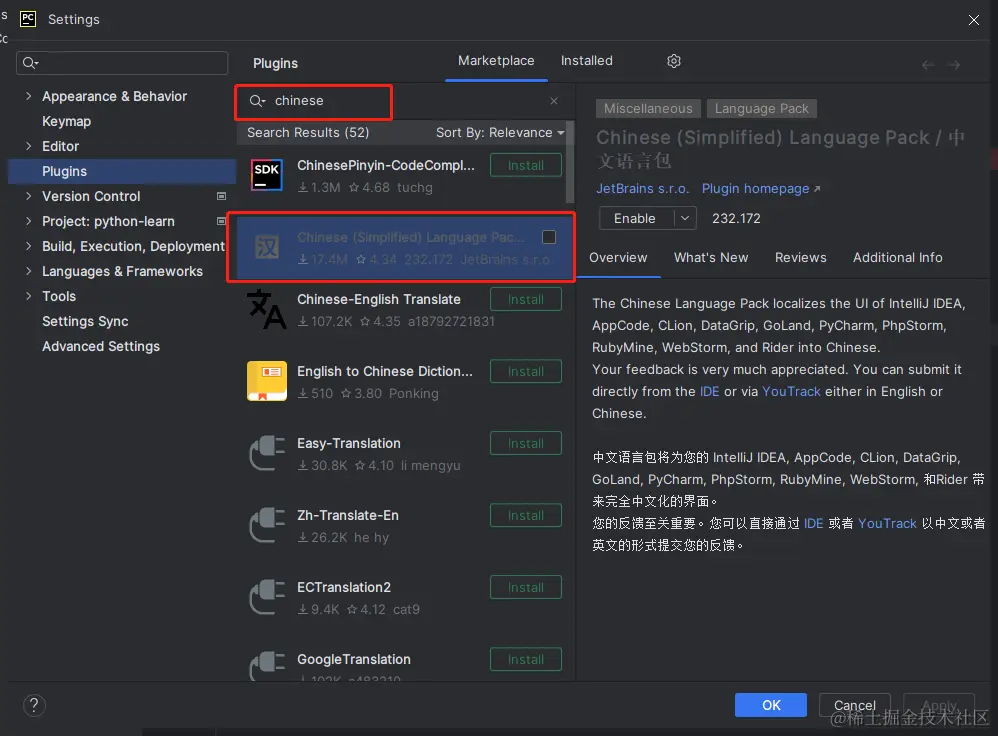Open the Plugin homepage link
Screen dimensions: 998x736
(760, 188)
